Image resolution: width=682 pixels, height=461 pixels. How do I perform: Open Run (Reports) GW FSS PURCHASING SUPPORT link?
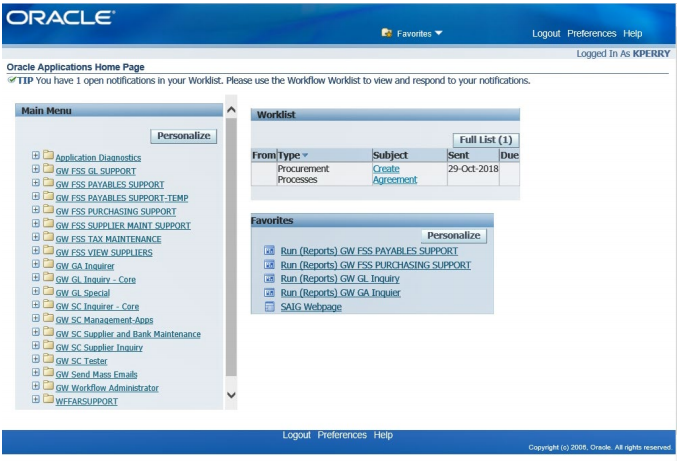[x=376, y=265]
